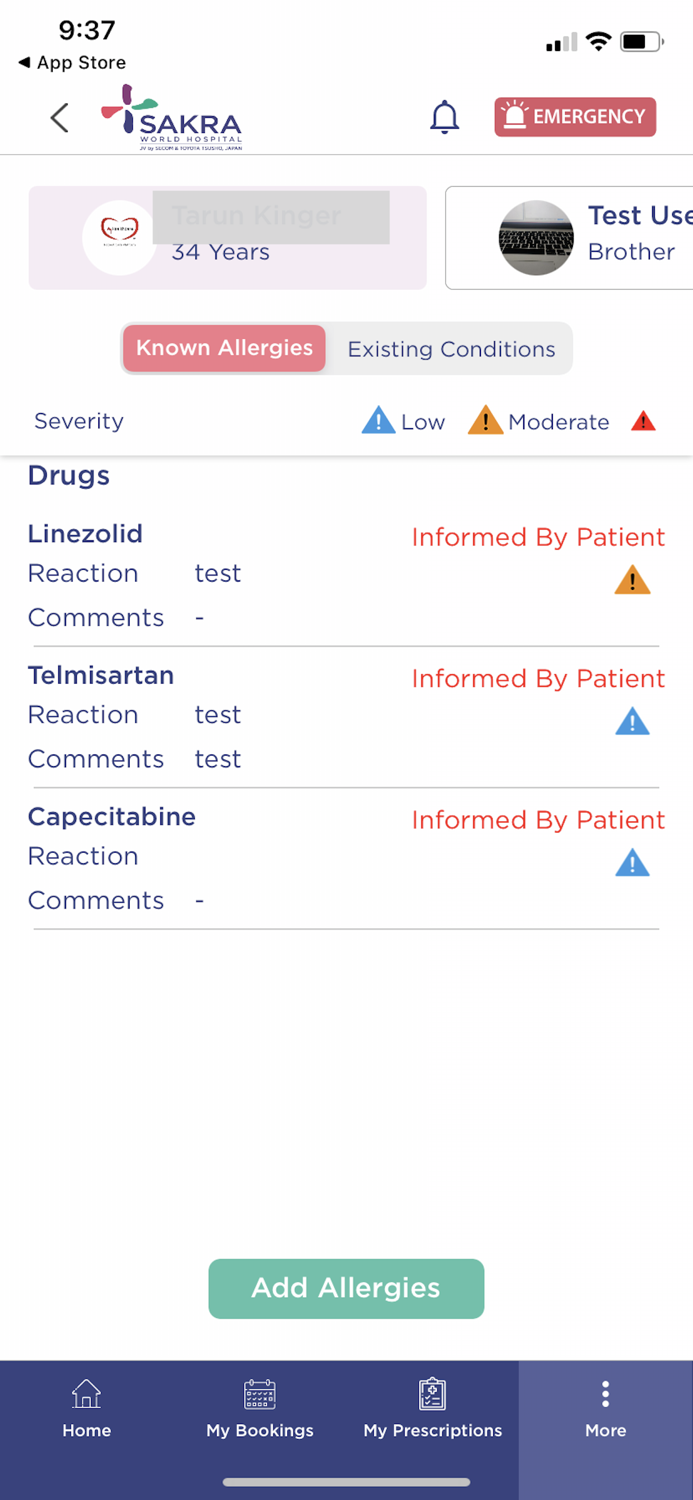Open the notification bell

(x=444, y=117)
